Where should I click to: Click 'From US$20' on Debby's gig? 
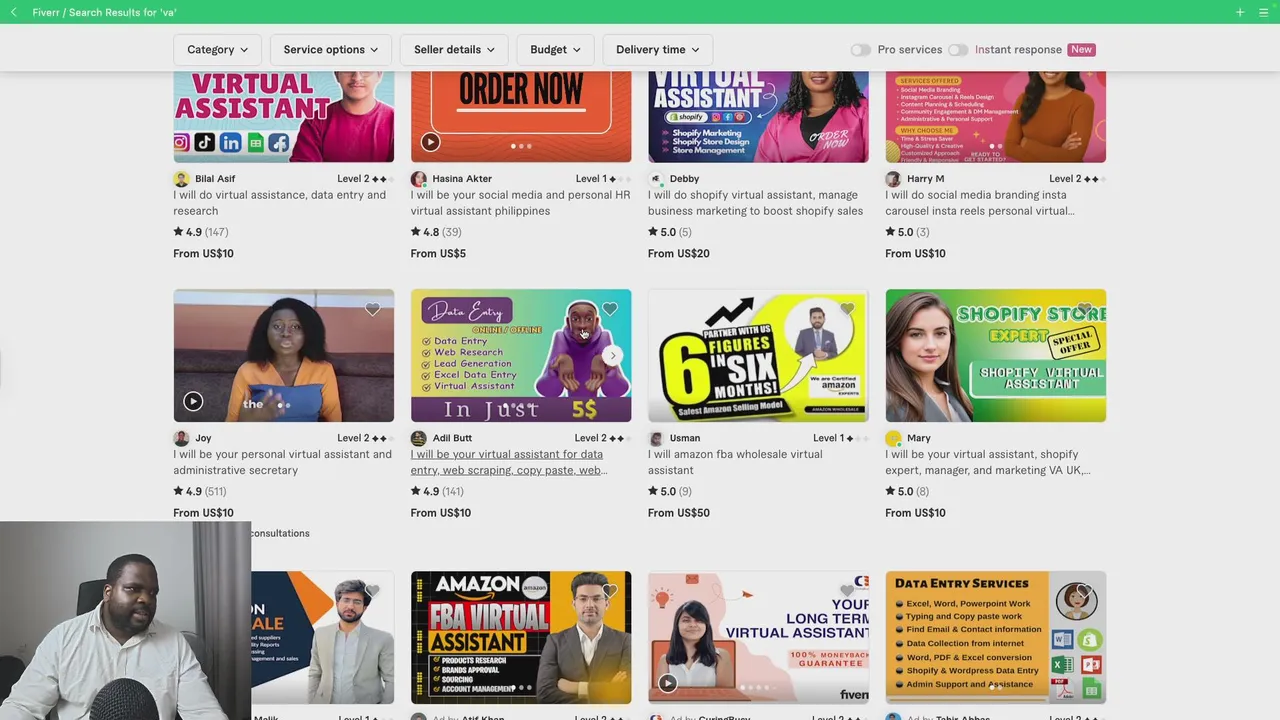[679, 254]
